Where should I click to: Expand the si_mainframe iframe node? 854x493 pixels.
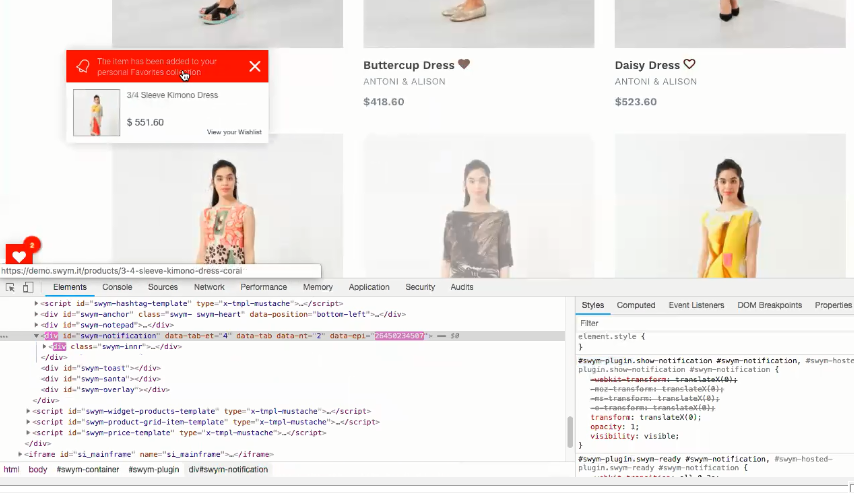coord(20,454)
